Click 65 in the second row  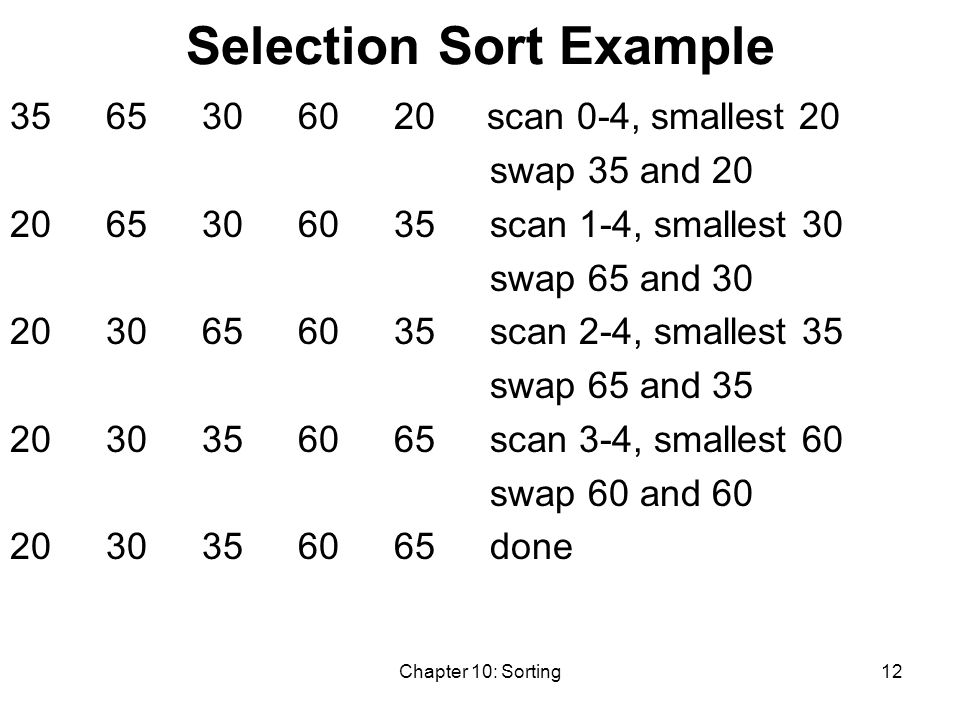126,225
